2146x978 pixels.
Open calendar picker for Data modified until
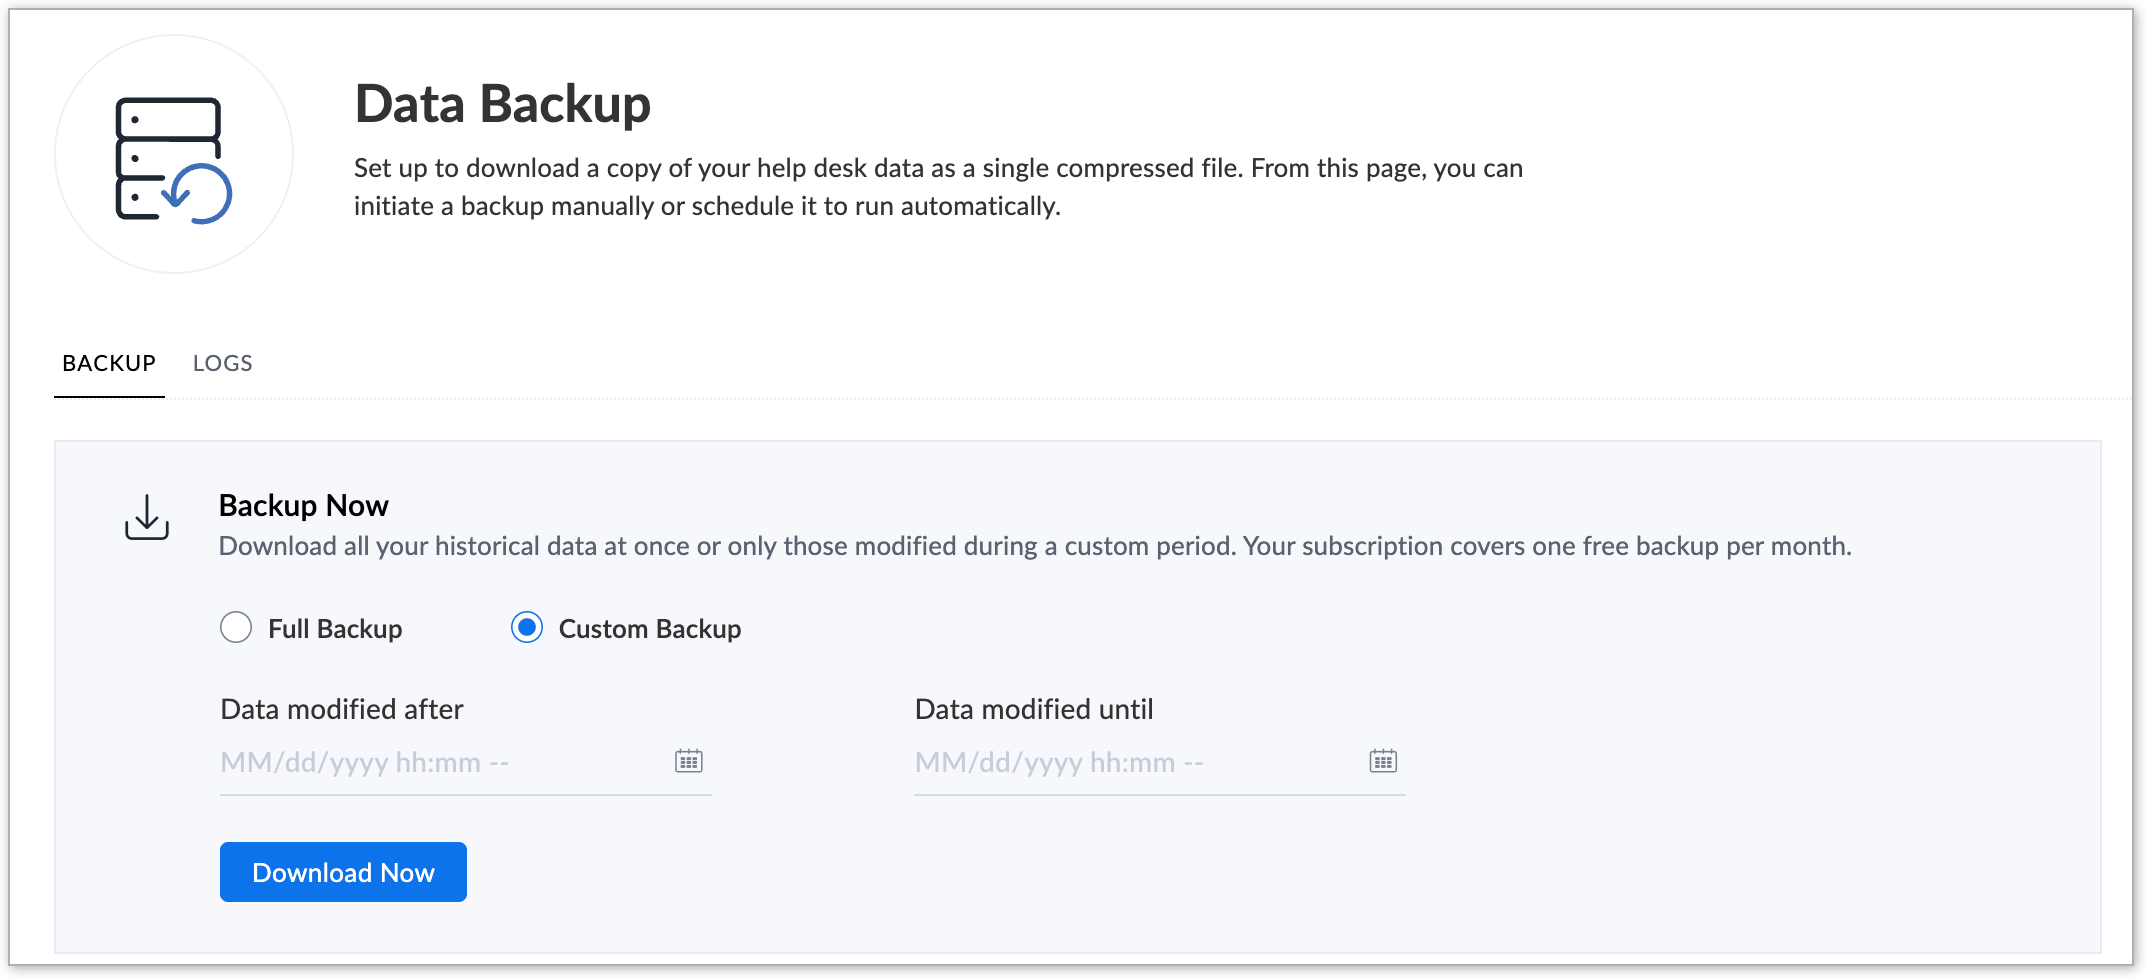tap(1383, 762)
